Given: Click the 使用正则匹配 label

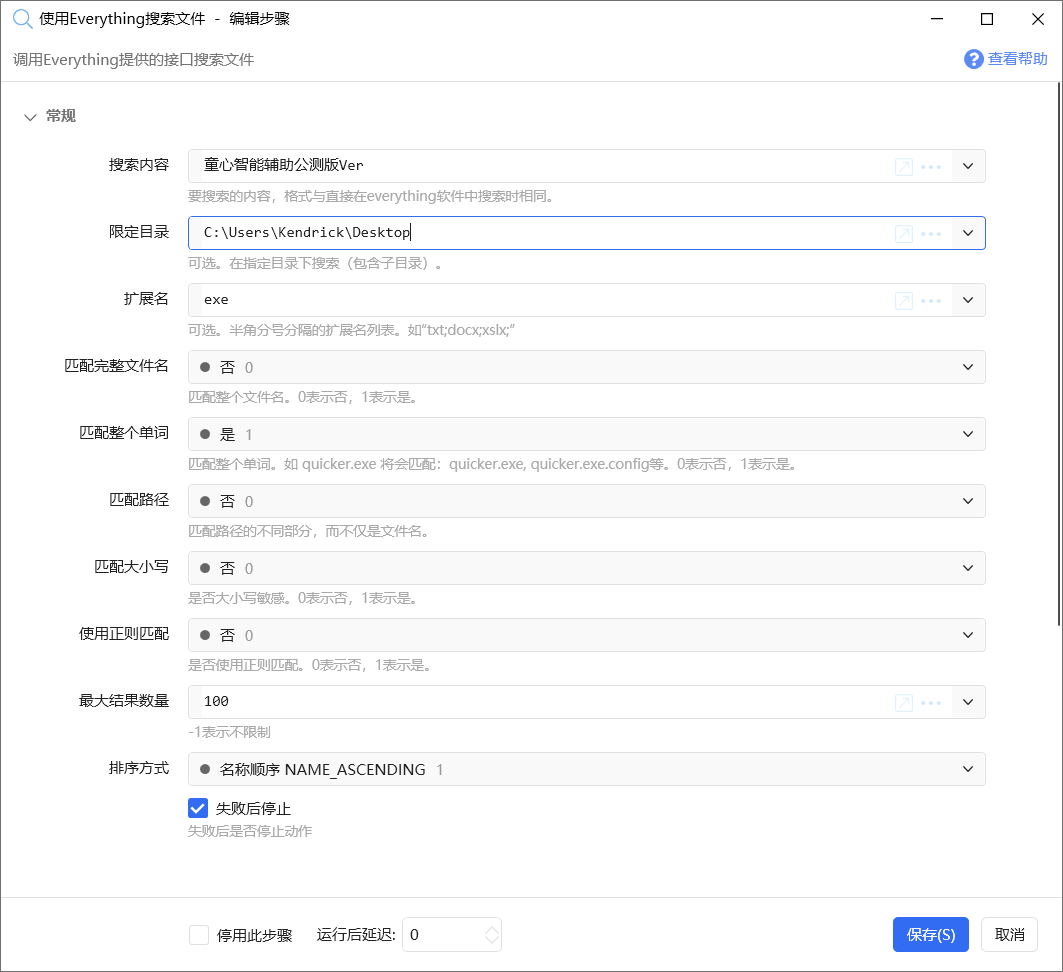Looking at the screenshot, I should point(124,634).
